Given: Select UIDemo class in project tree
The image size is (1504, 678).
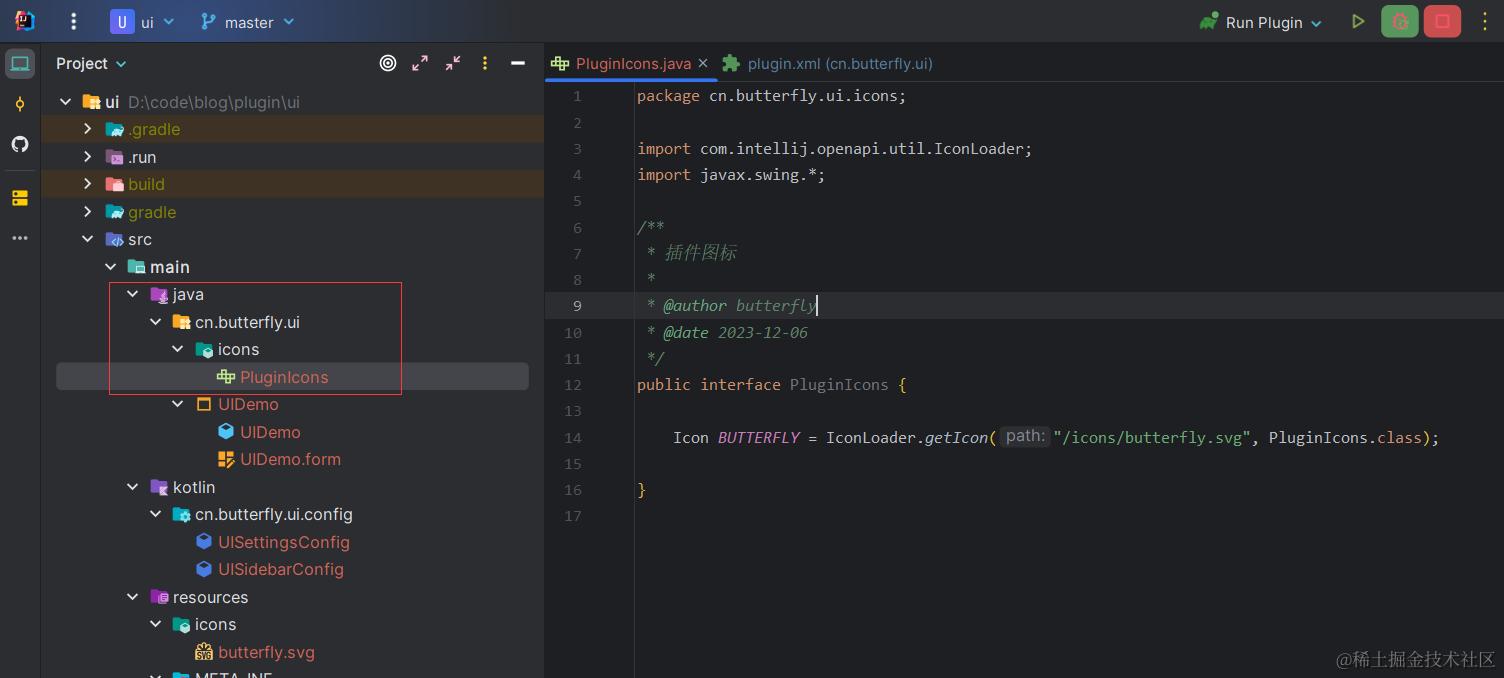Looking at the screenshot, I should coord(270,432).
